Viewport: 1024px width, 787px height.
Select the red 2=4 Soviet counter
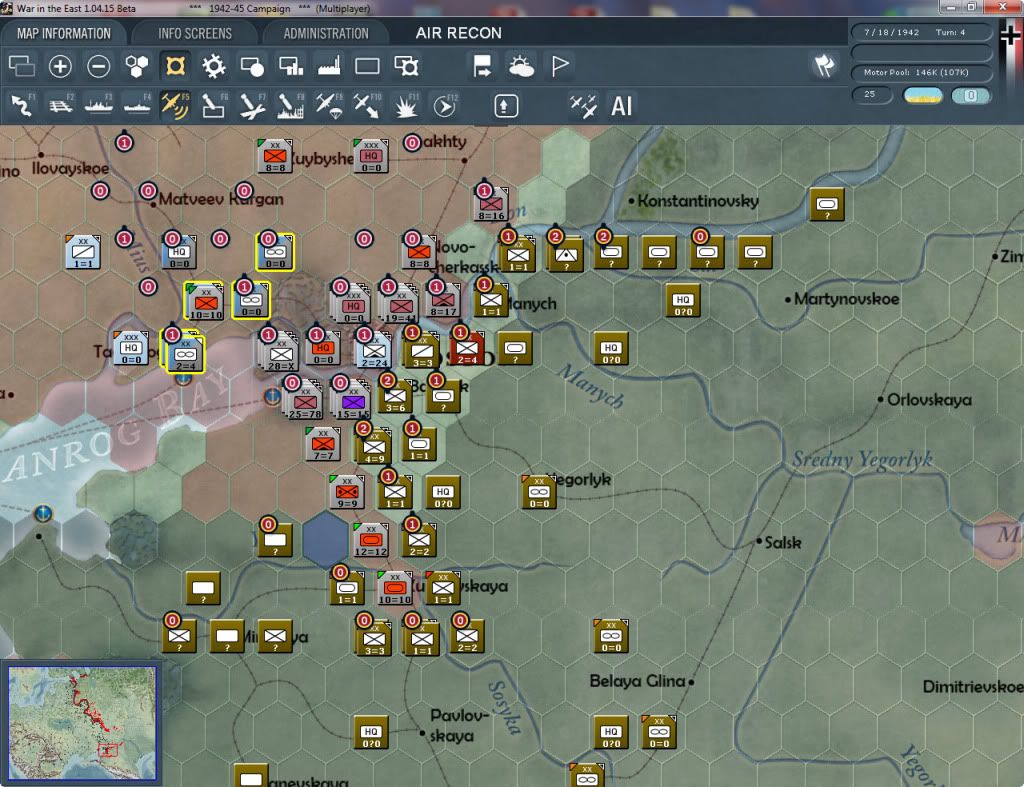pos(467,348)
